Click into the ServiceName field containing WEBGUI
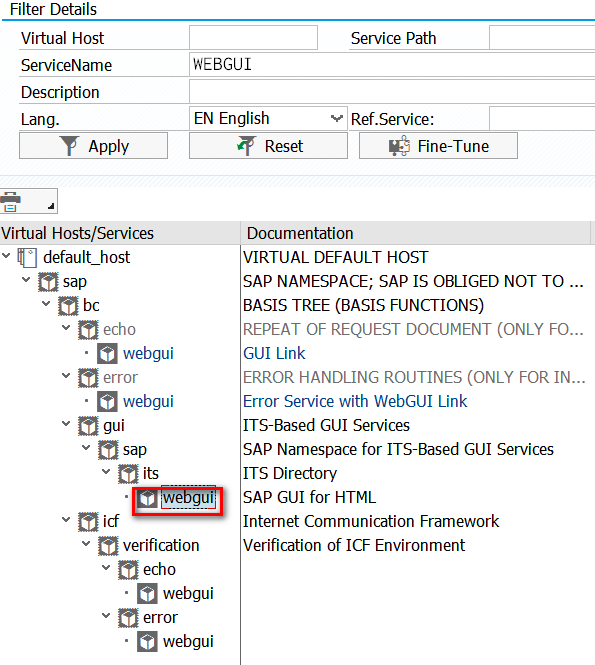 tap(392, 65)
